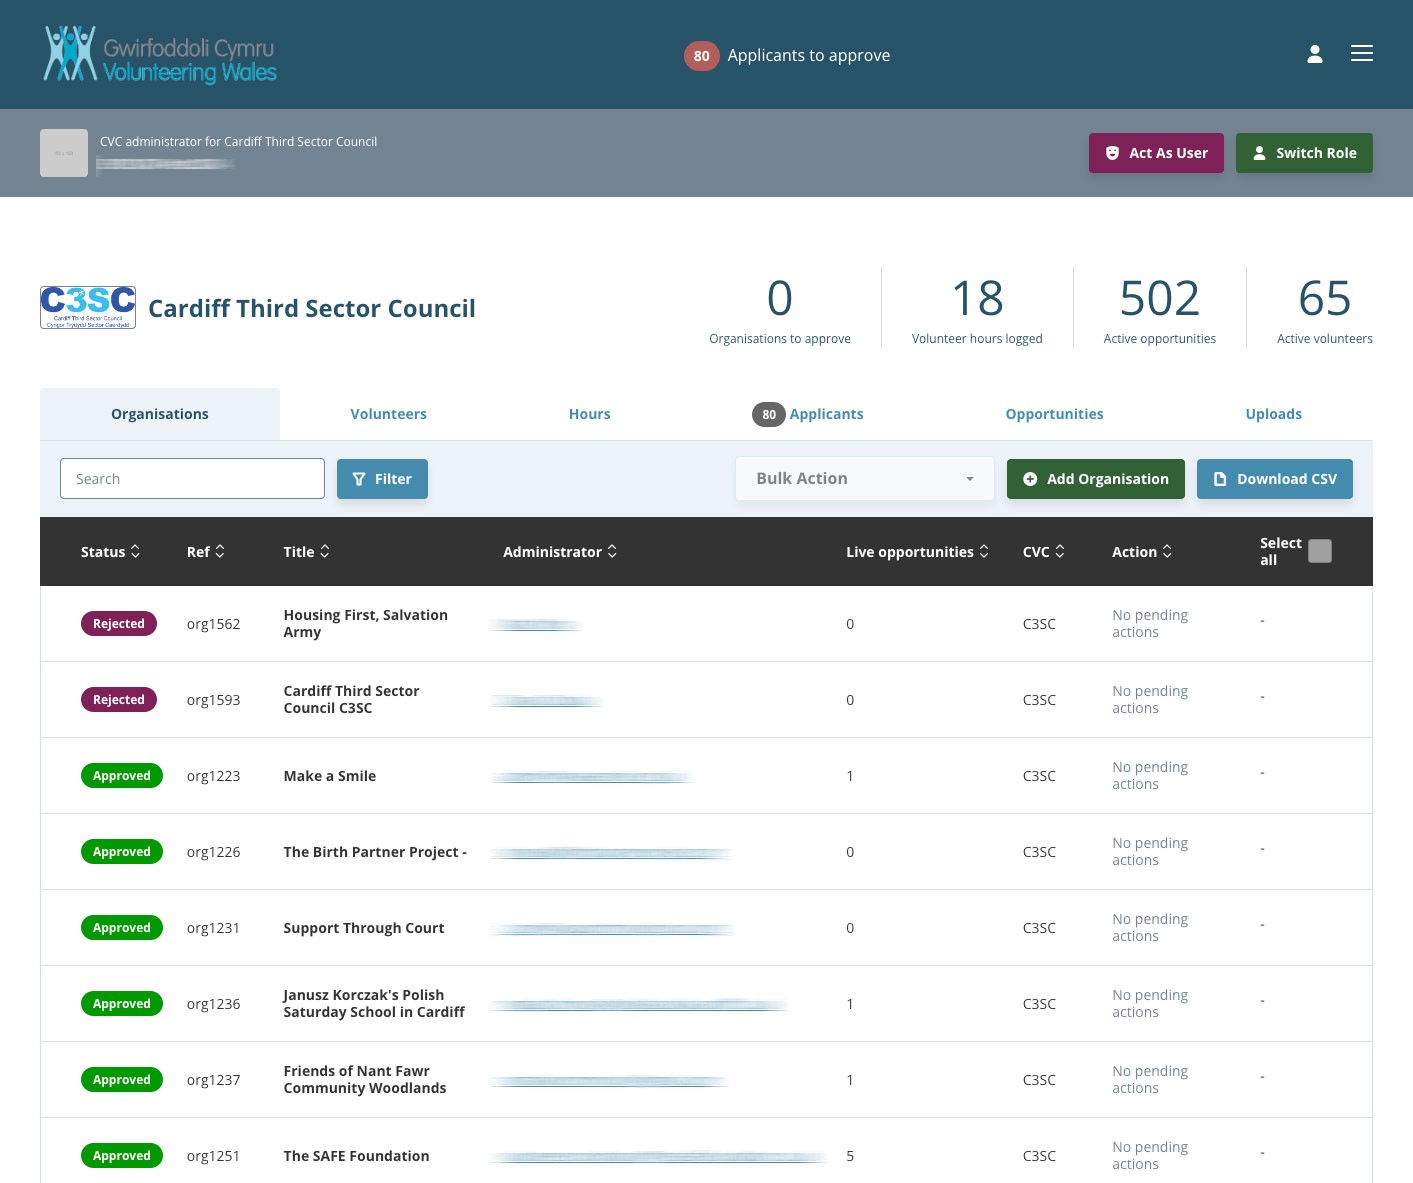Click the Rejected badge for org1593

(119, 700)
